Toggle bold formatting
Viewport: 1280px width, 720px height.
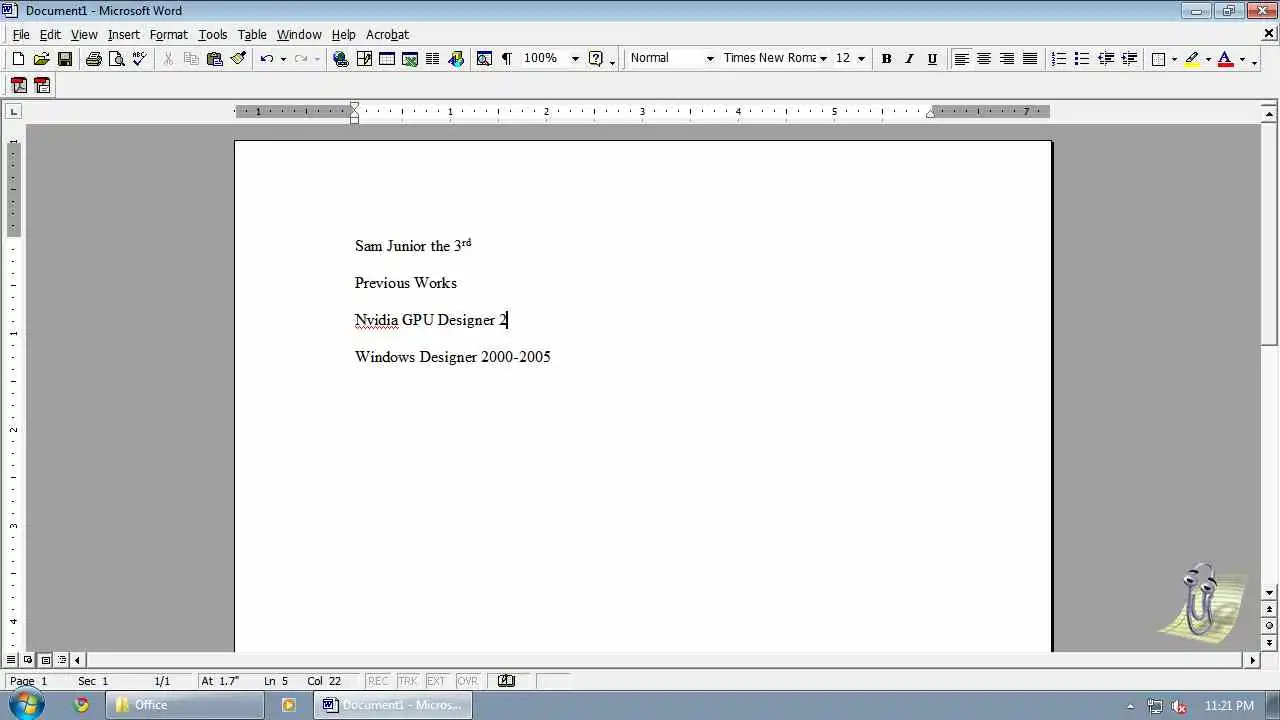point(886,59)
